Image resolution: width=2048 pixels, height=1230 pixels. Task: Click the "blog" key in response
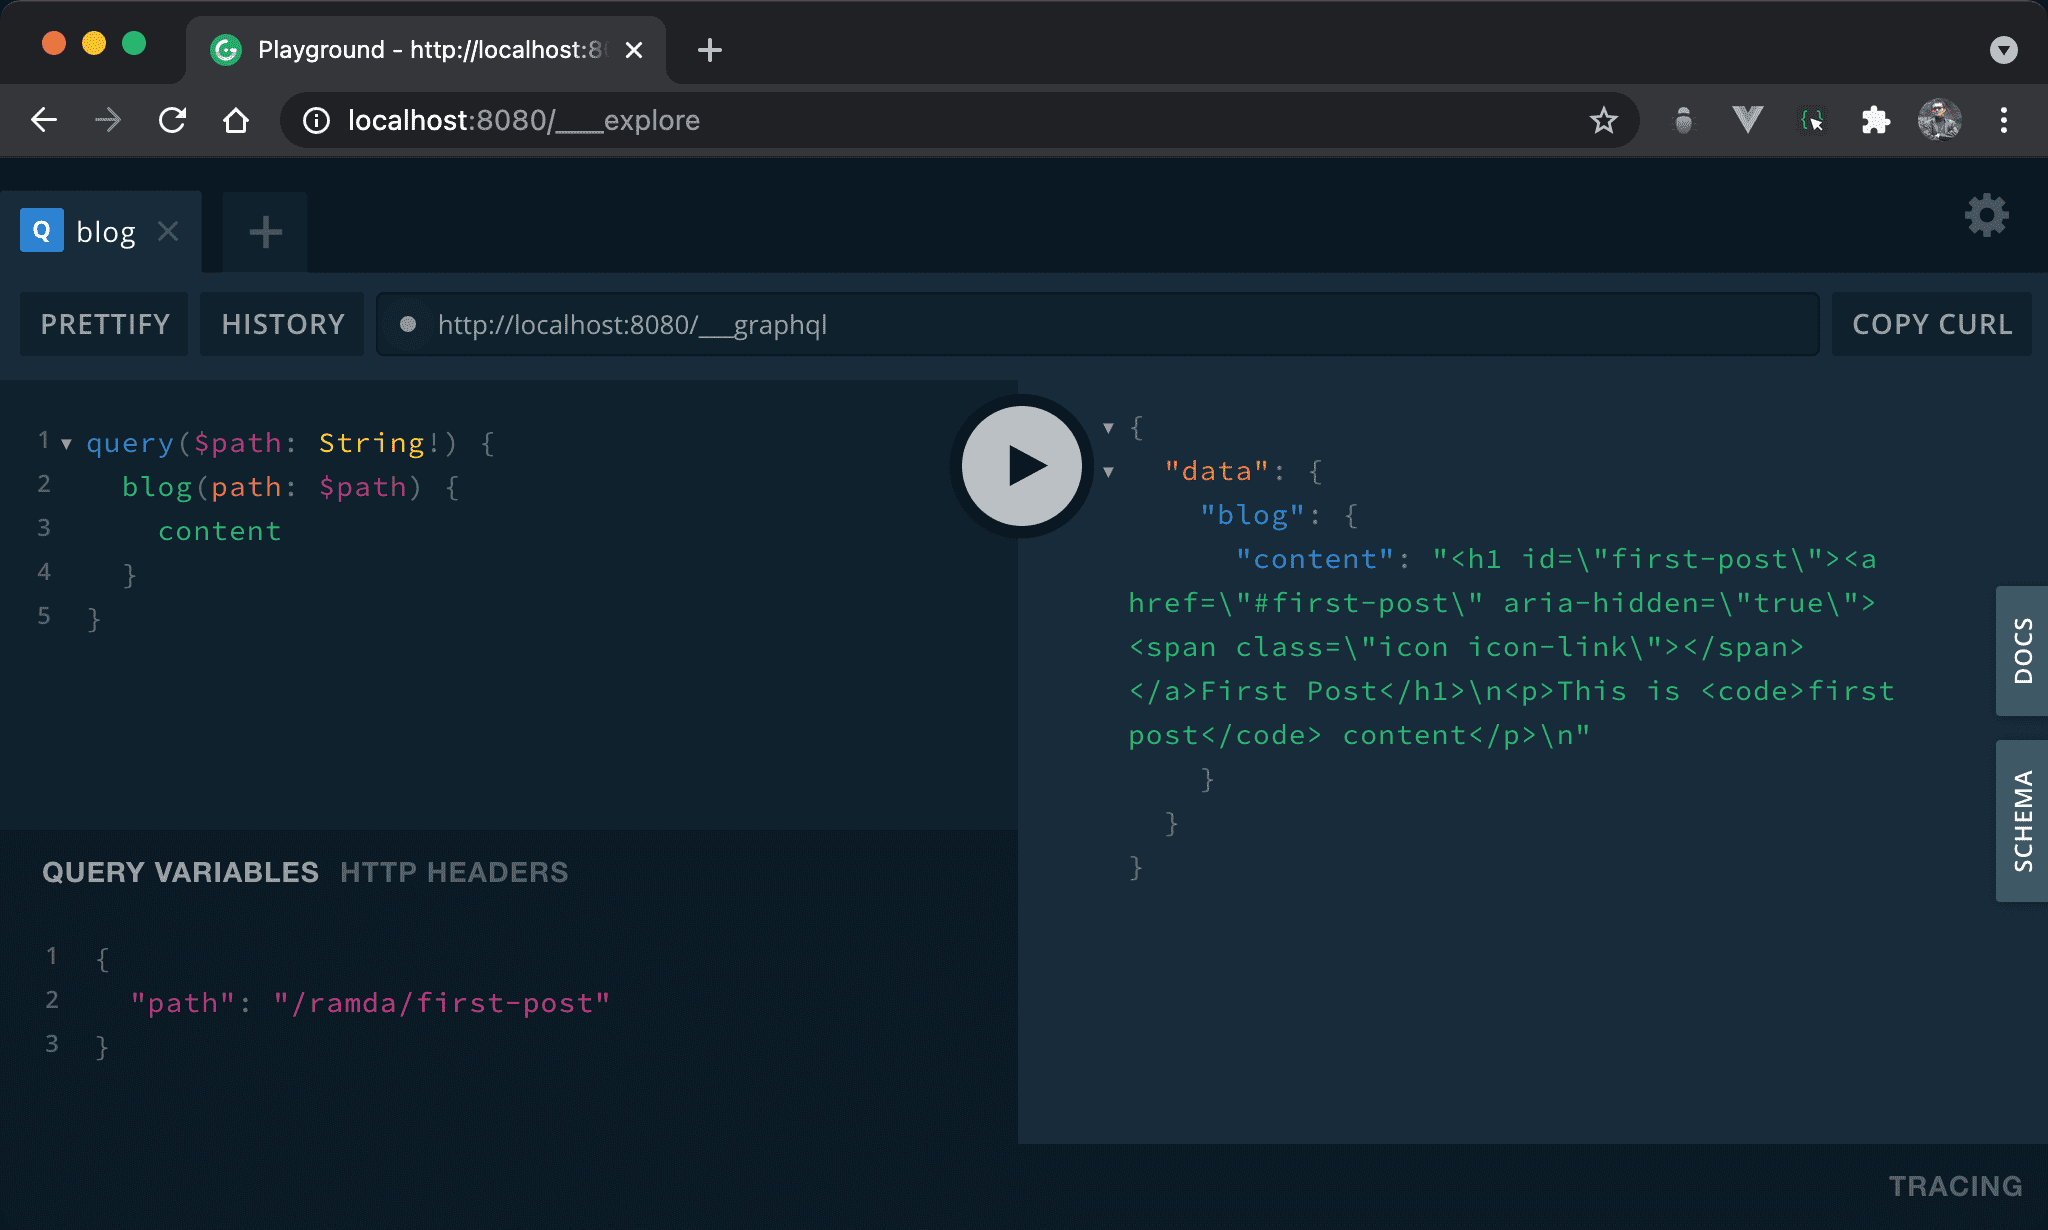1252,515
